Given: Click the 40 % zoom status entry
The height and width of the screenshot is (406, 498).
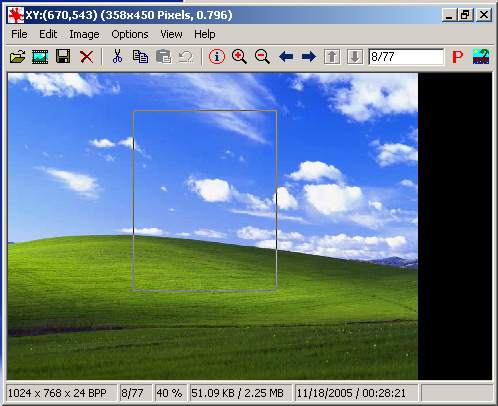Looking at the screenshot, I should coord(169,393).
